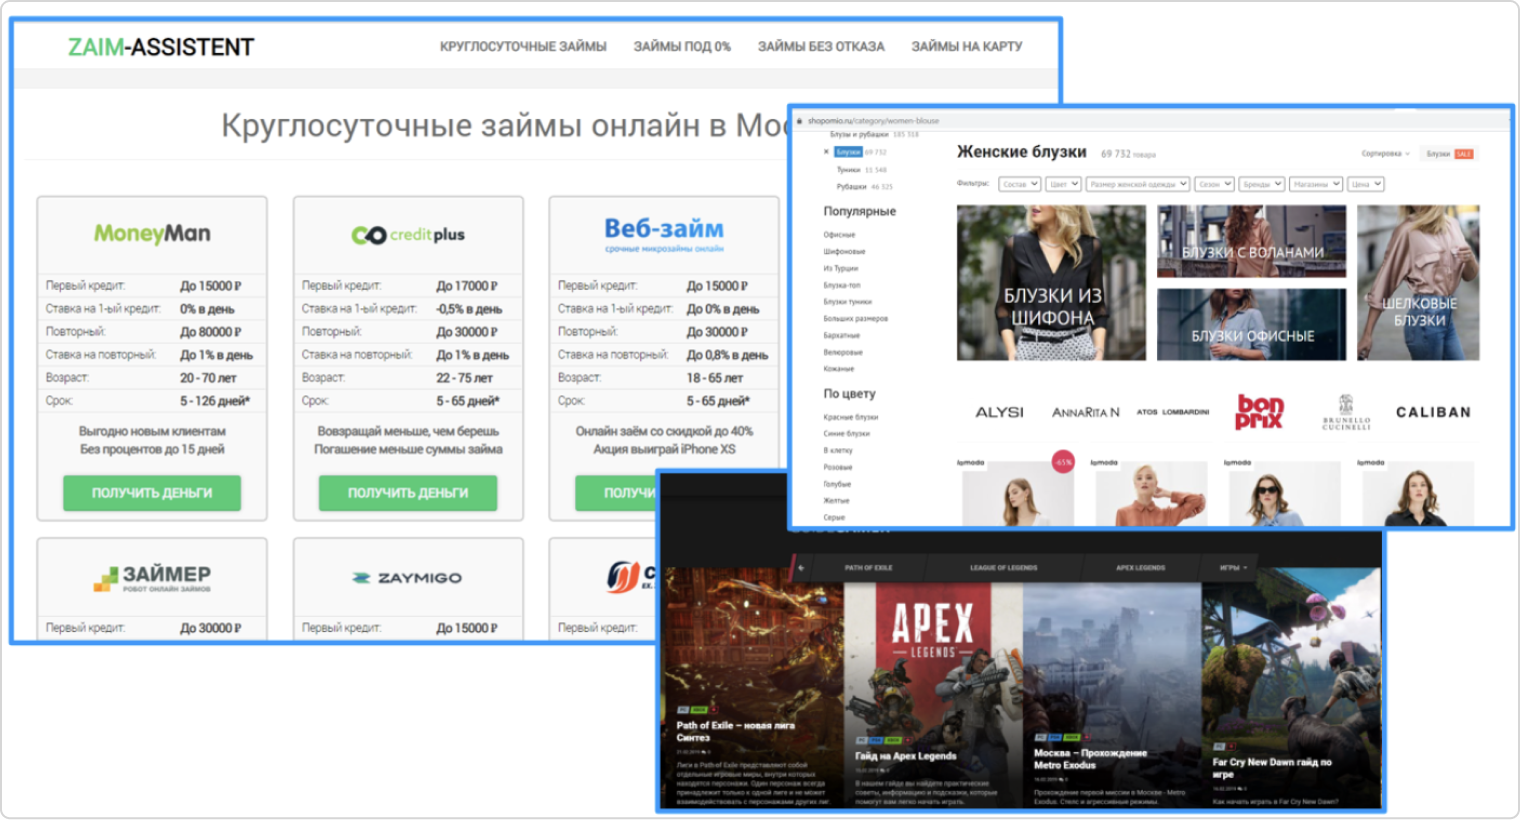This screenshot has height=820, width=1520.
Task: Select Рубашки subcategory in shop sidebar
Action: tap(851, 187)
